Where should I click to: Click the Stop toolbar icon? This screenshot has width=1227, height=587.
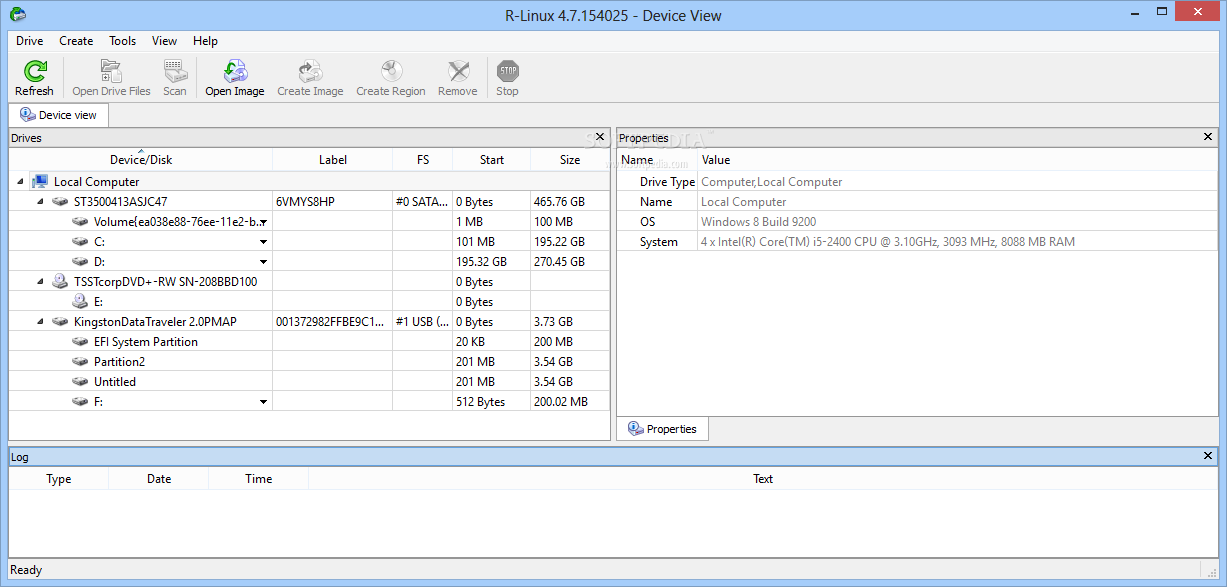[x=508, y=71]
